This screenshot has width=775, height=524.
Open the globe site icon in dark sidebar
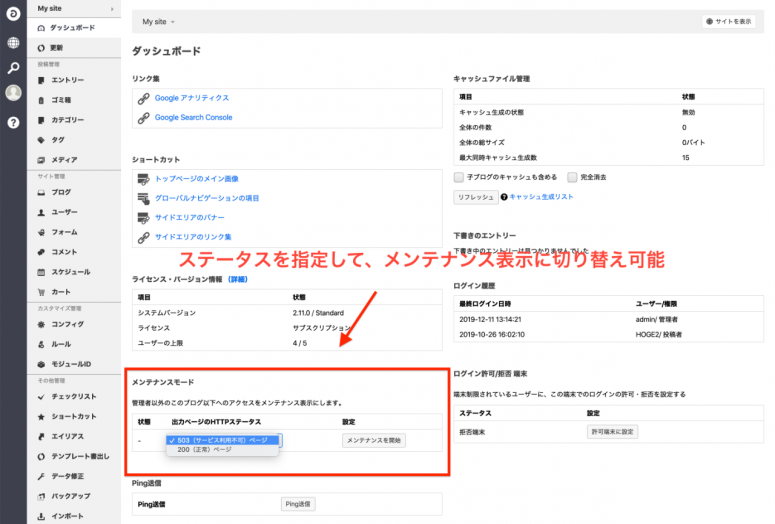click(x=13, y=43)
